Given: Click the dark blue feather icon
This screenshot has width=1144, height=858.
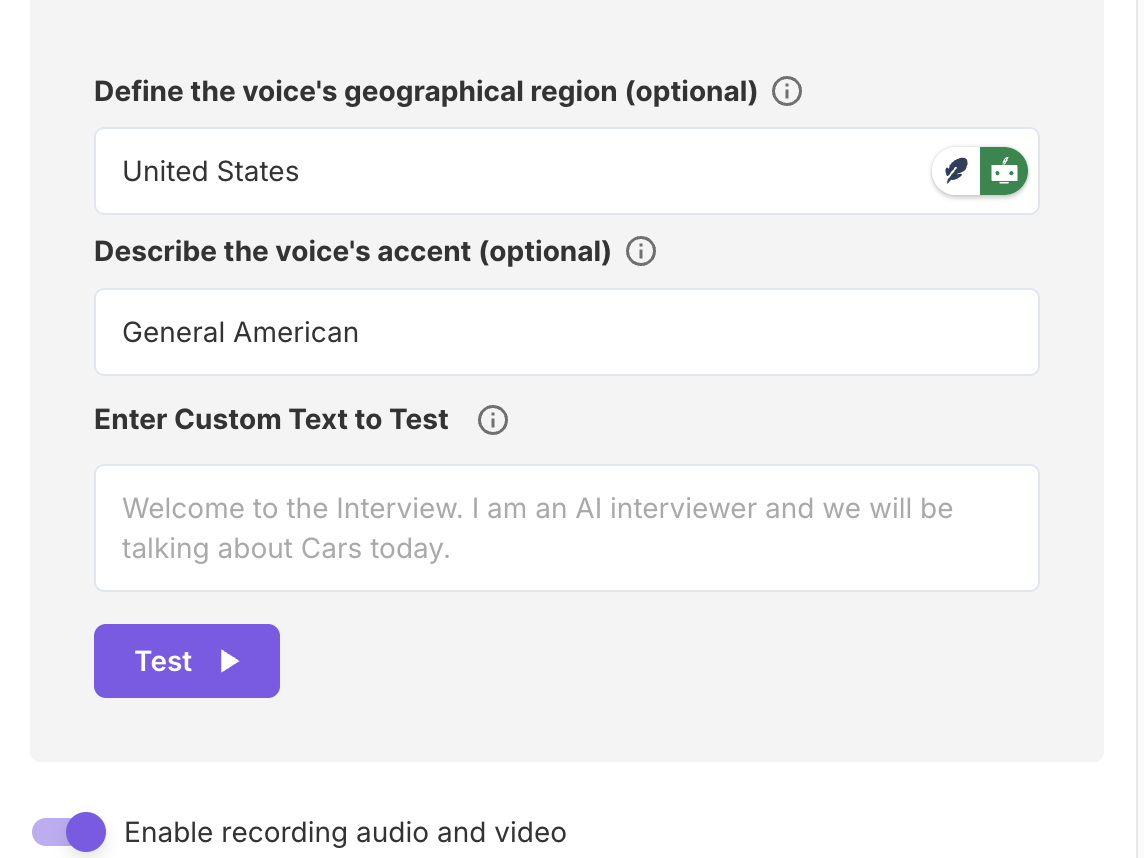Looking at the screenshot, I should [957, 171].
